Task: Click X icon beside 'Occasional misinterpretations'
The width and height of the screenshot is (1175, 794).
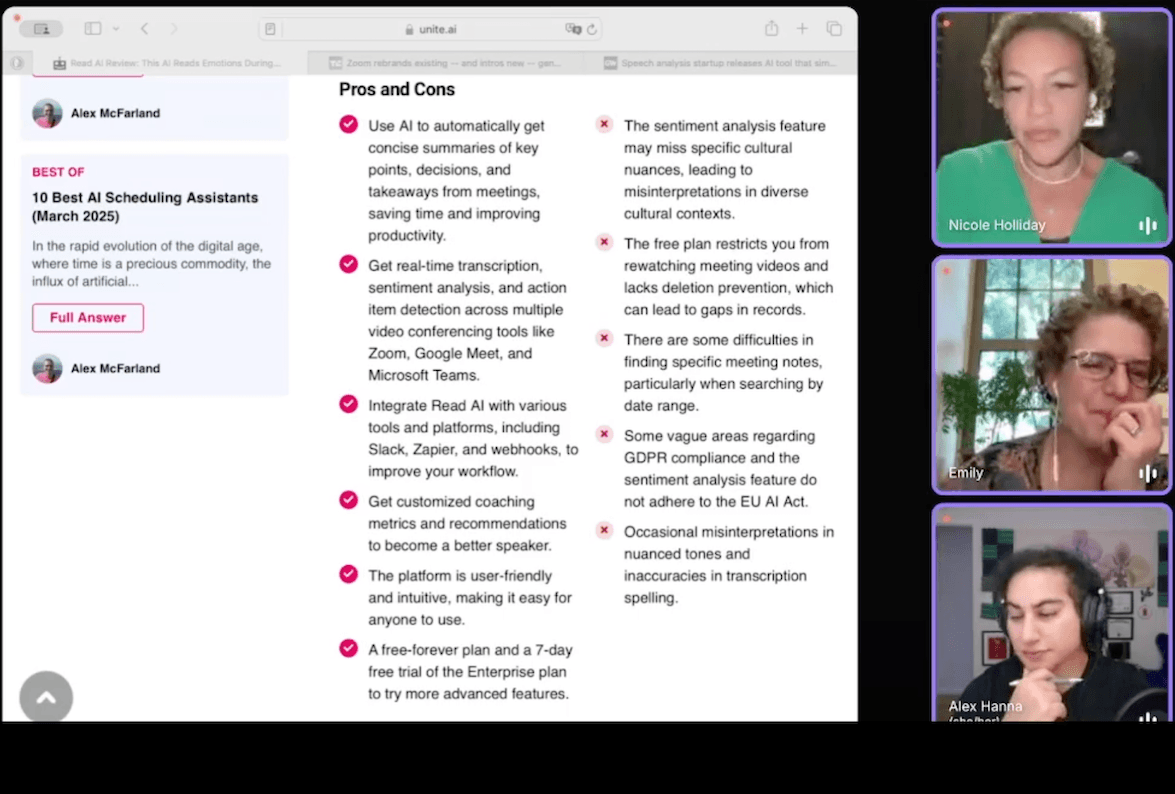Action: tap(604, 530)
